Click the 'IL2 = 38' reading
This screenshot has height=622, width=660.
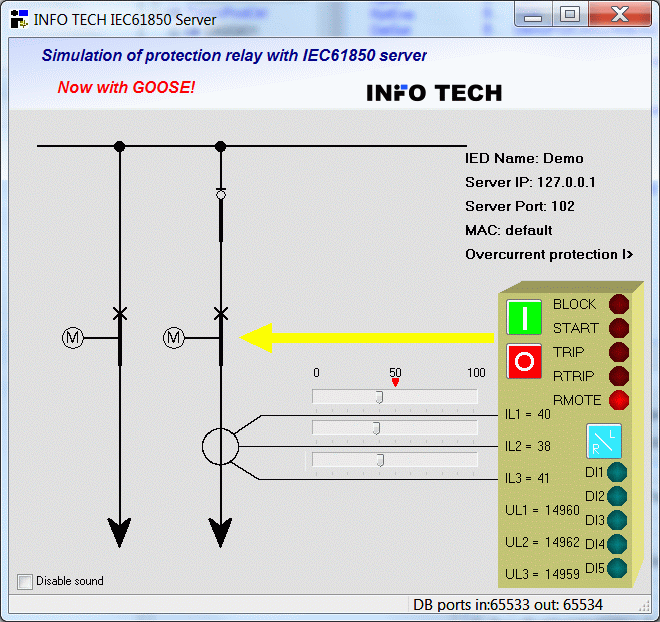(x=528, y=446)
